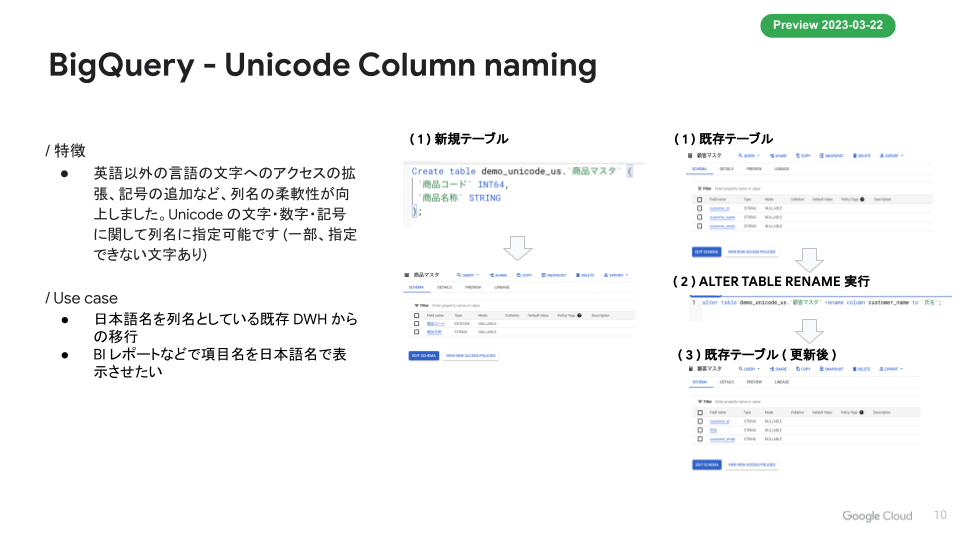
Task: Click the table icon beside 商品マスタ title
Action: (407, 276)
